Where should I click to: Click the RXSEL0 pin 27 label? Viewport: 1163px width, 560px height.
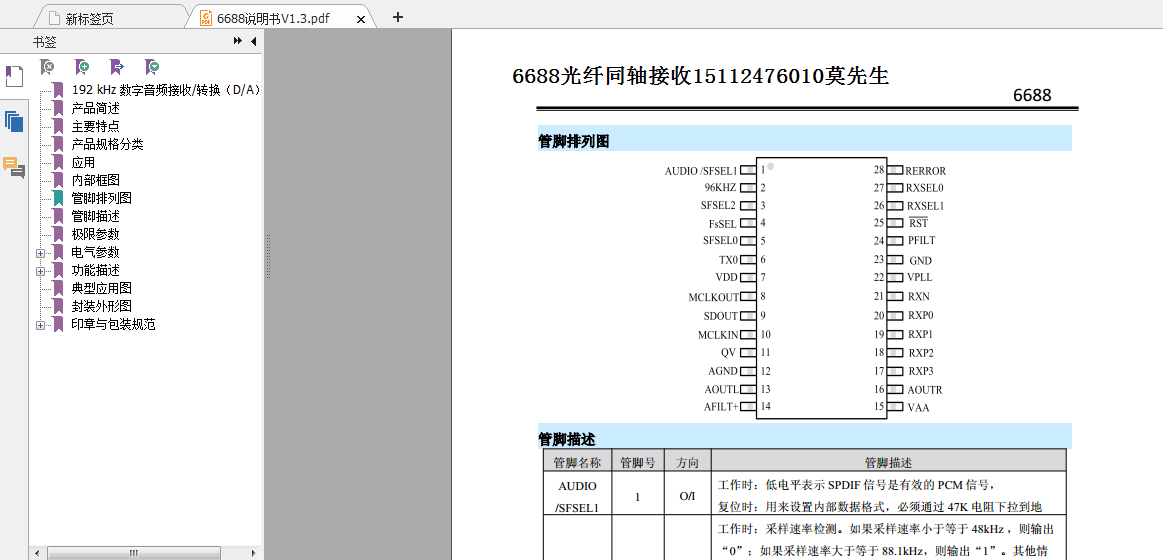tap(926, 188)
